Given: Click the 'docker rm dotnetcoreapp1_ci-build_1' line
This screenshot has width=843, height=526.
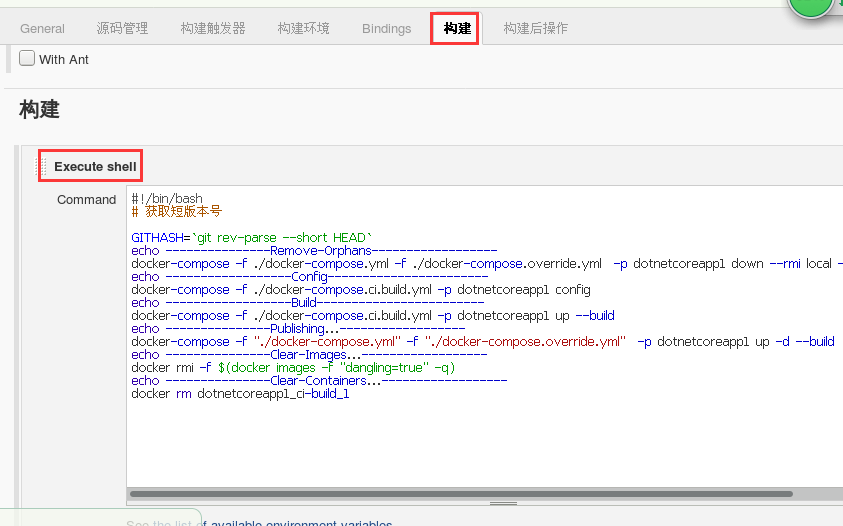Looking at the screenshot, I should click(240, 394).
